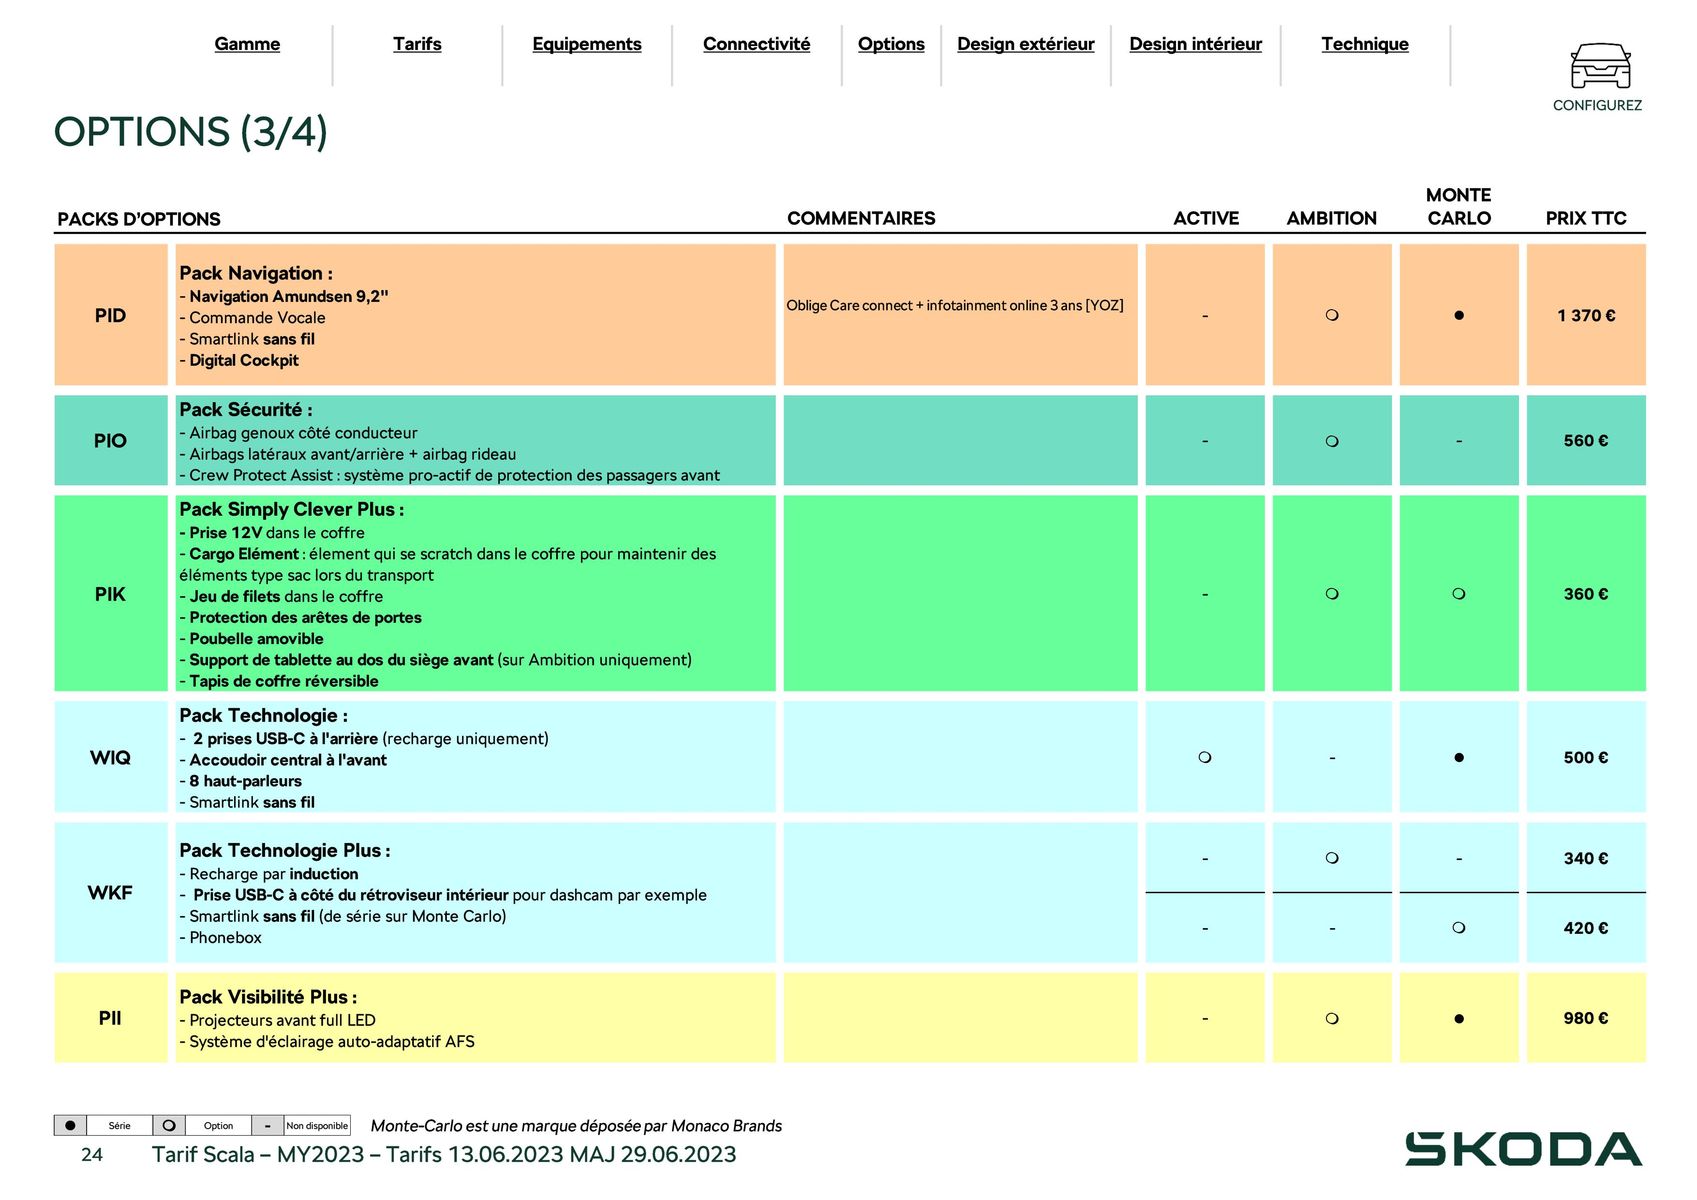Click the PID pack code cell

(111, 315)
